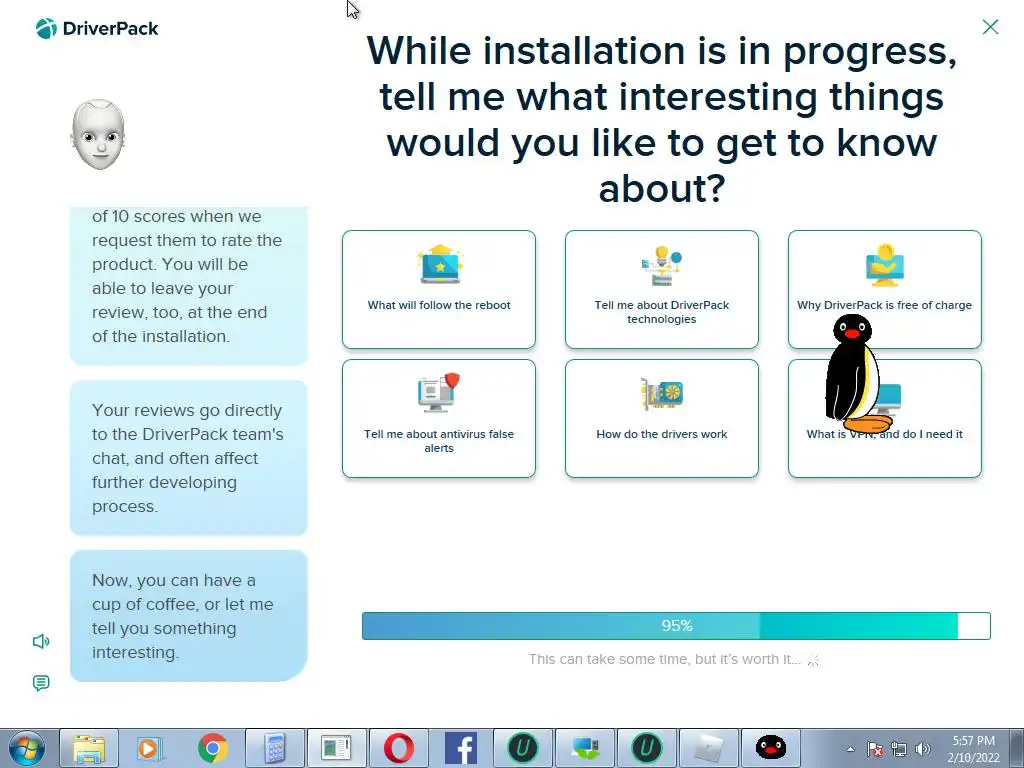Open the clock showing 5:57 PM
The height and width of the screenshot is (768, 1024).
tap(974, 749)
